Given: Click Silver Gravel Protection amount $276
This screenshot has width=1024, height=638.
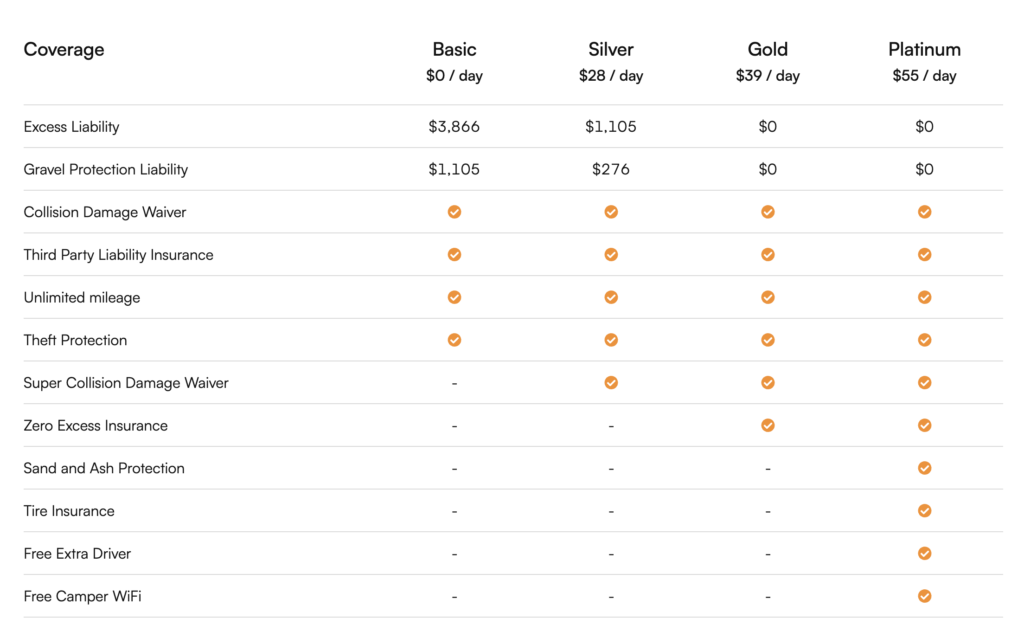Looking at the screenshot, I should (611, 170).
